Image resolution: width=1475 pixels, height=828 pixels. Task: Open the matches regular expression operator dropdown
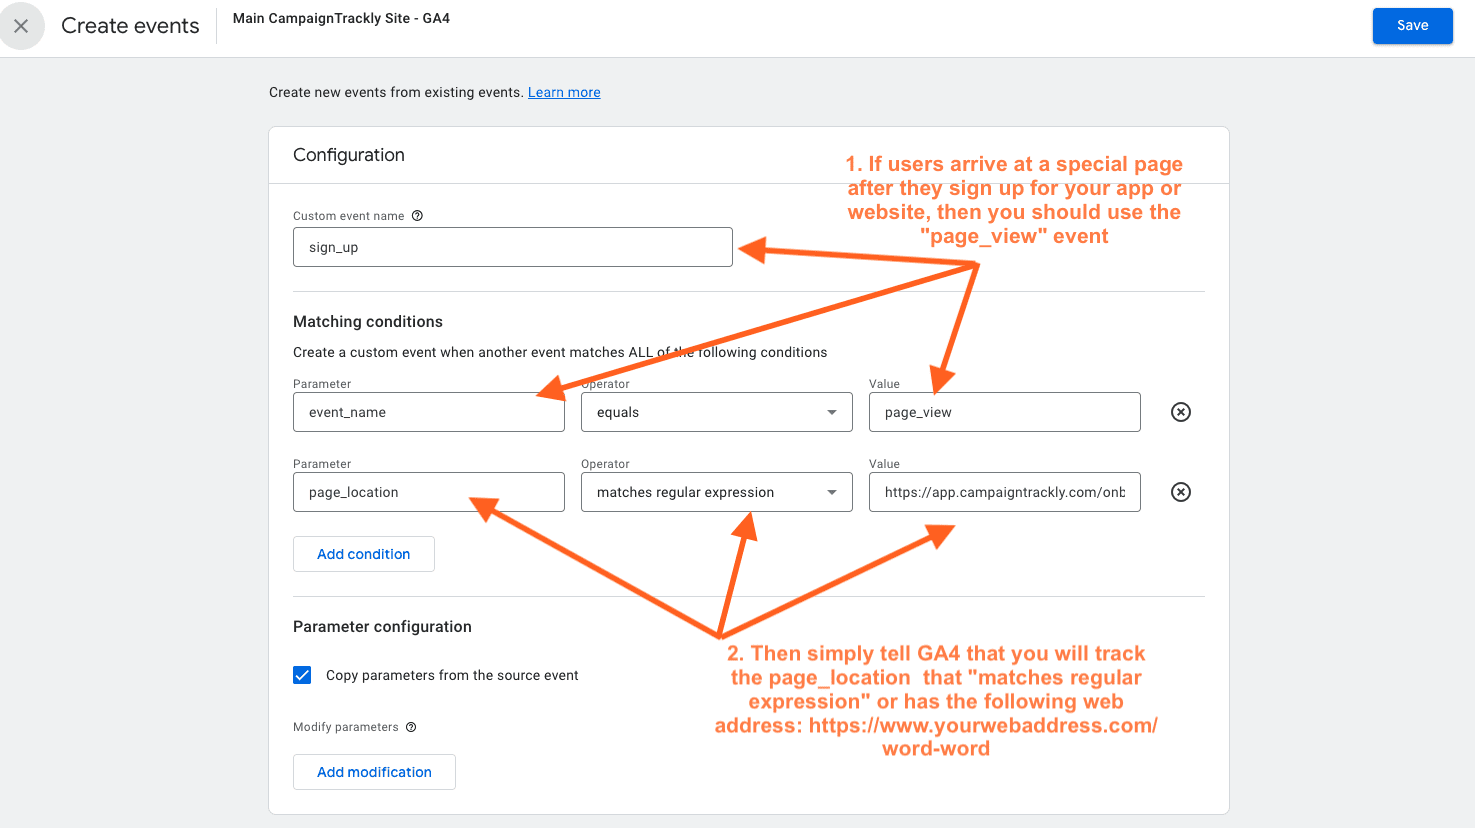[x=830, y=491]
